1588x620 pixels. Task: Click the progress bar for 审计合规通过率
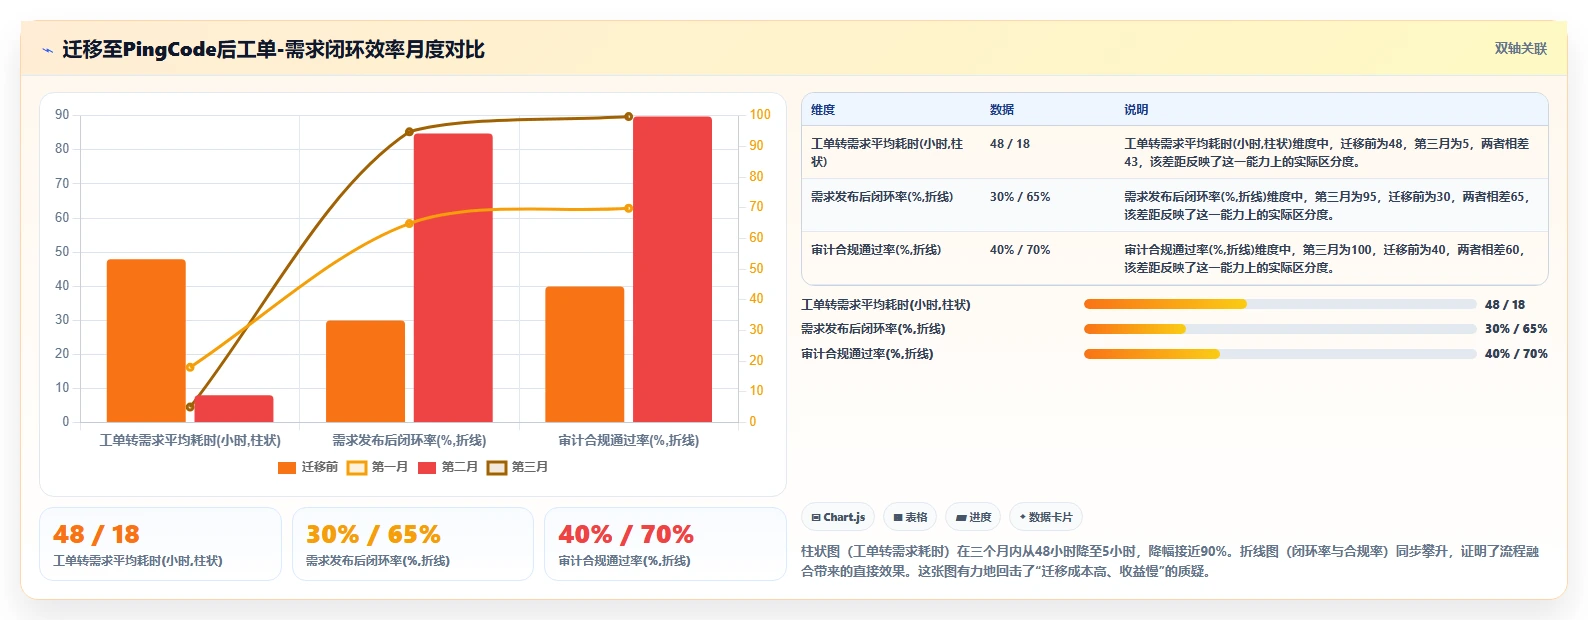pos(1280,354)
